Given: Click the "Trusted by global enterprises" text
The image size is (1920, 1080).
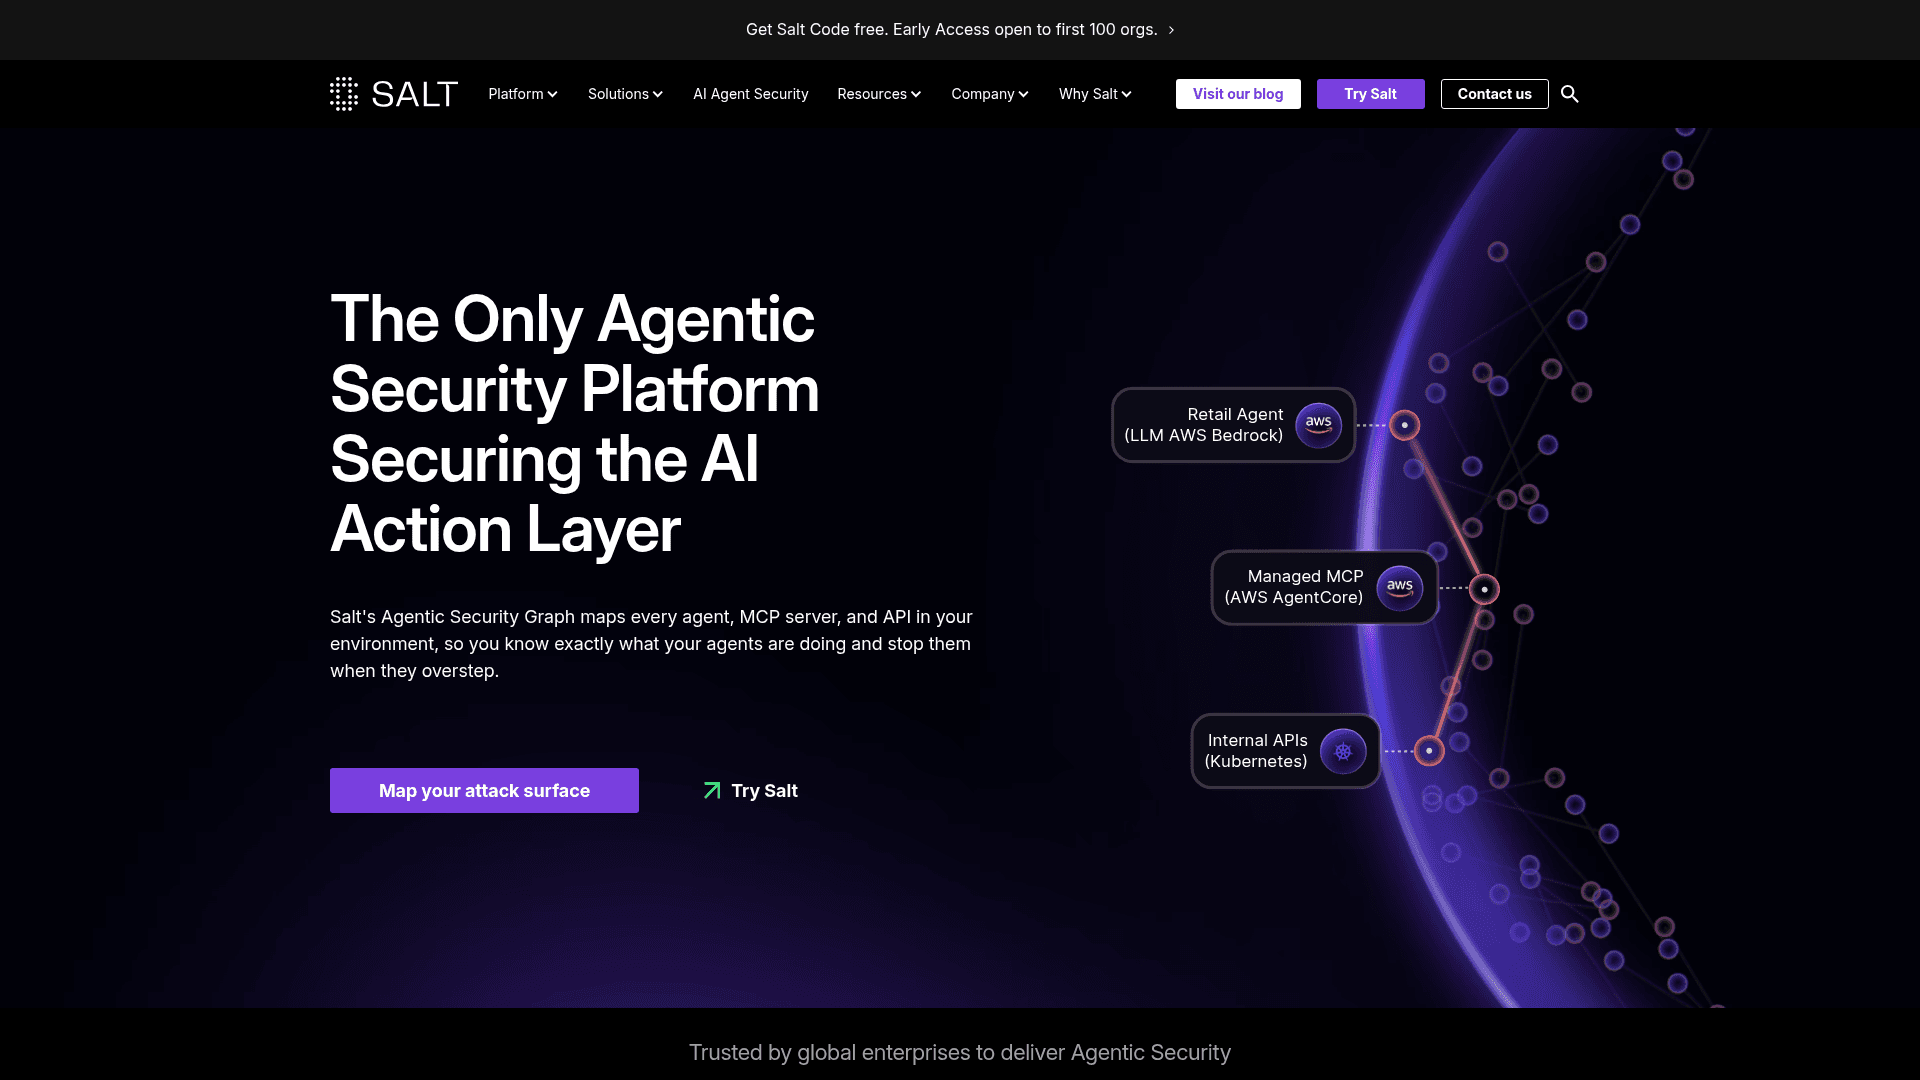Looking at the screenshot, I should tap(960, 1052).
